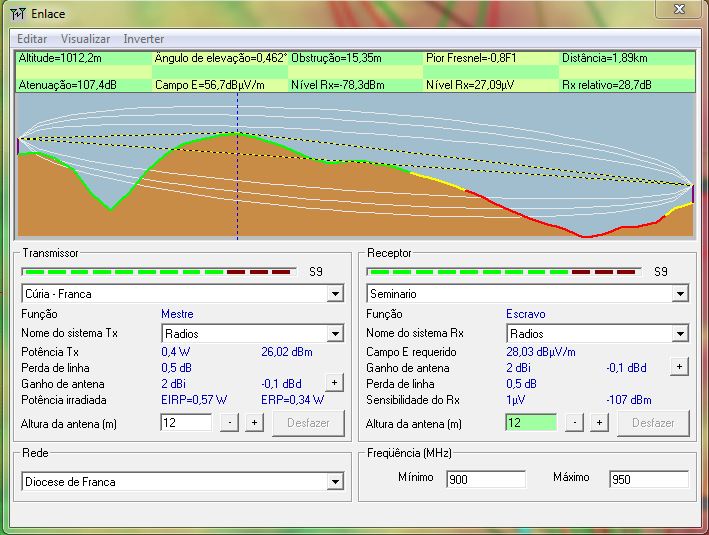
Task: Expand the Diocese de Franca network dropdown
Action: pyautogui.click(x=335, y=482)
